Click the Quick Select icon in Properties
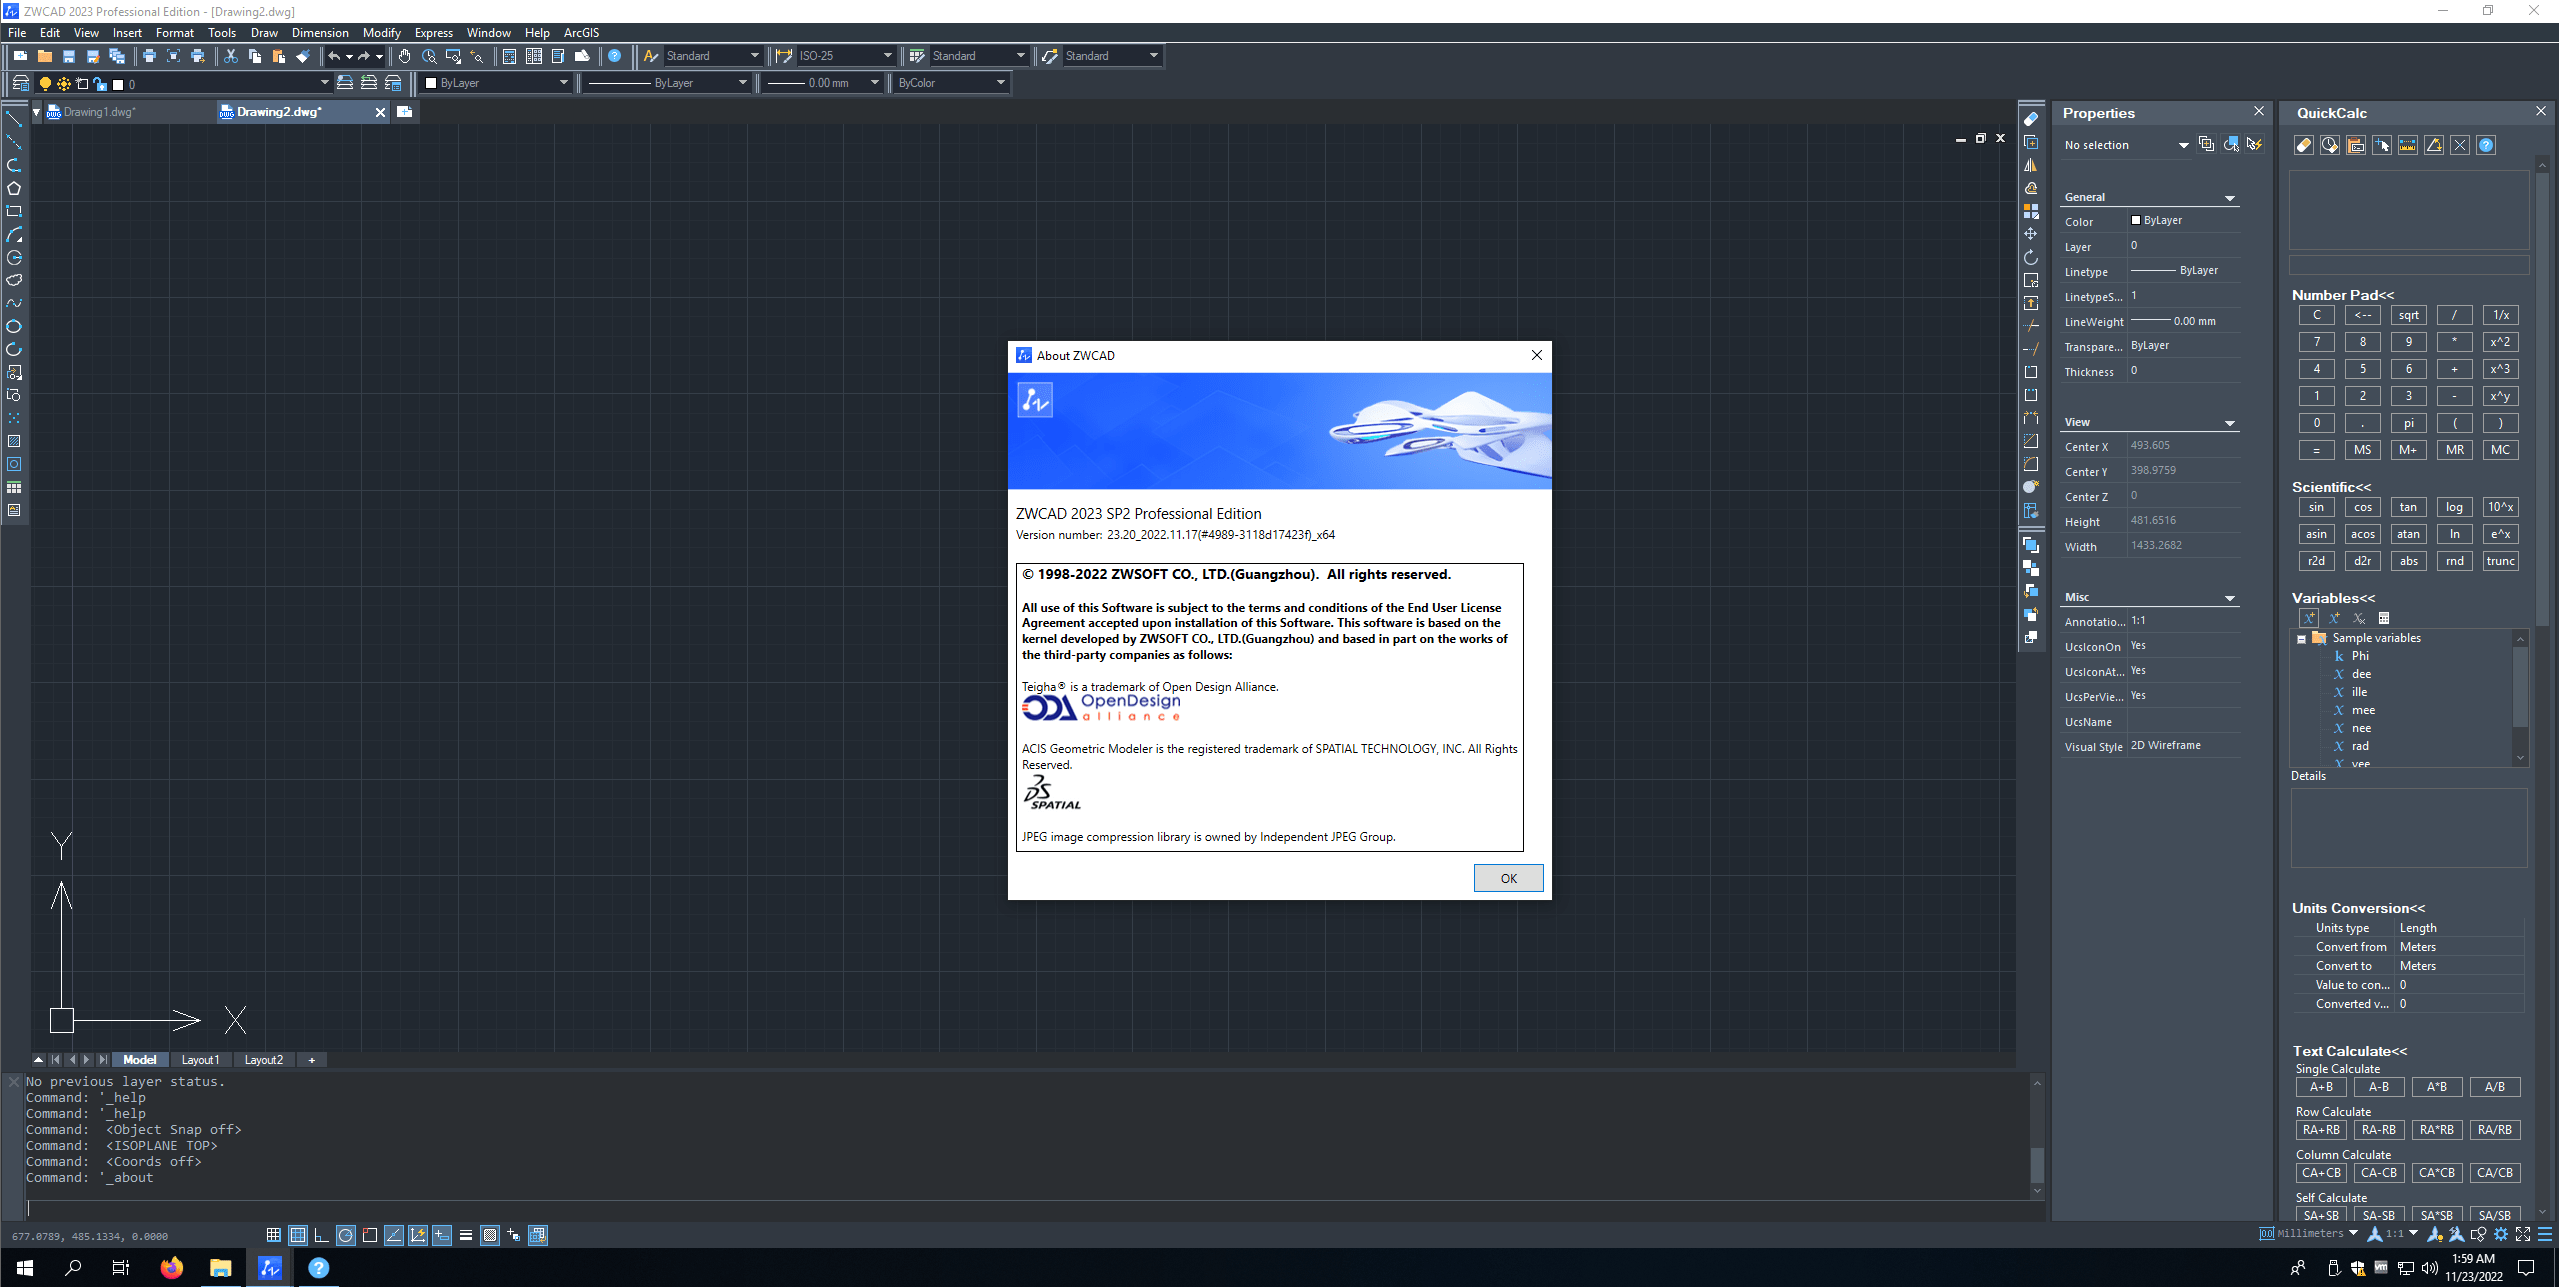 point(2254,145)
